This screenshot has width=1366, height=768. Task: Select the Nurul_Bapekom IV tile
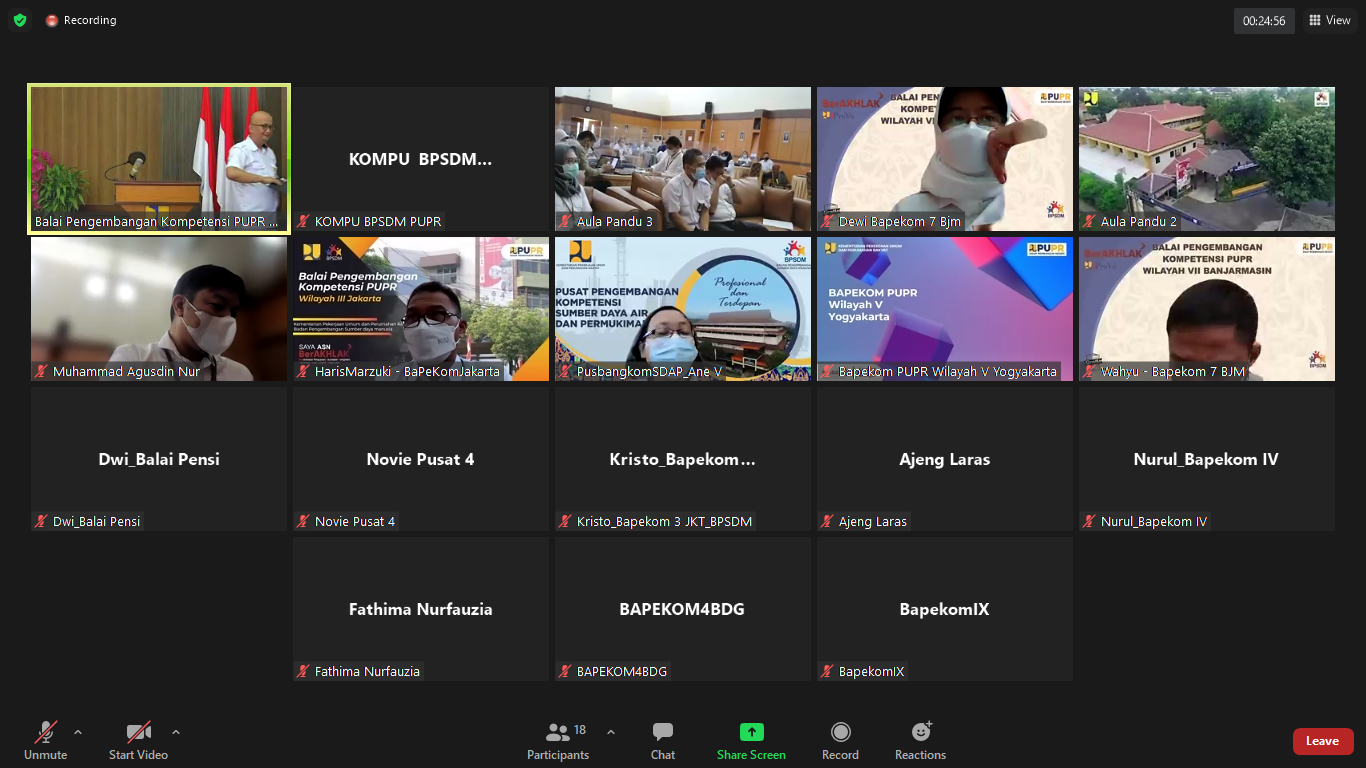(x=1207, y=459)
